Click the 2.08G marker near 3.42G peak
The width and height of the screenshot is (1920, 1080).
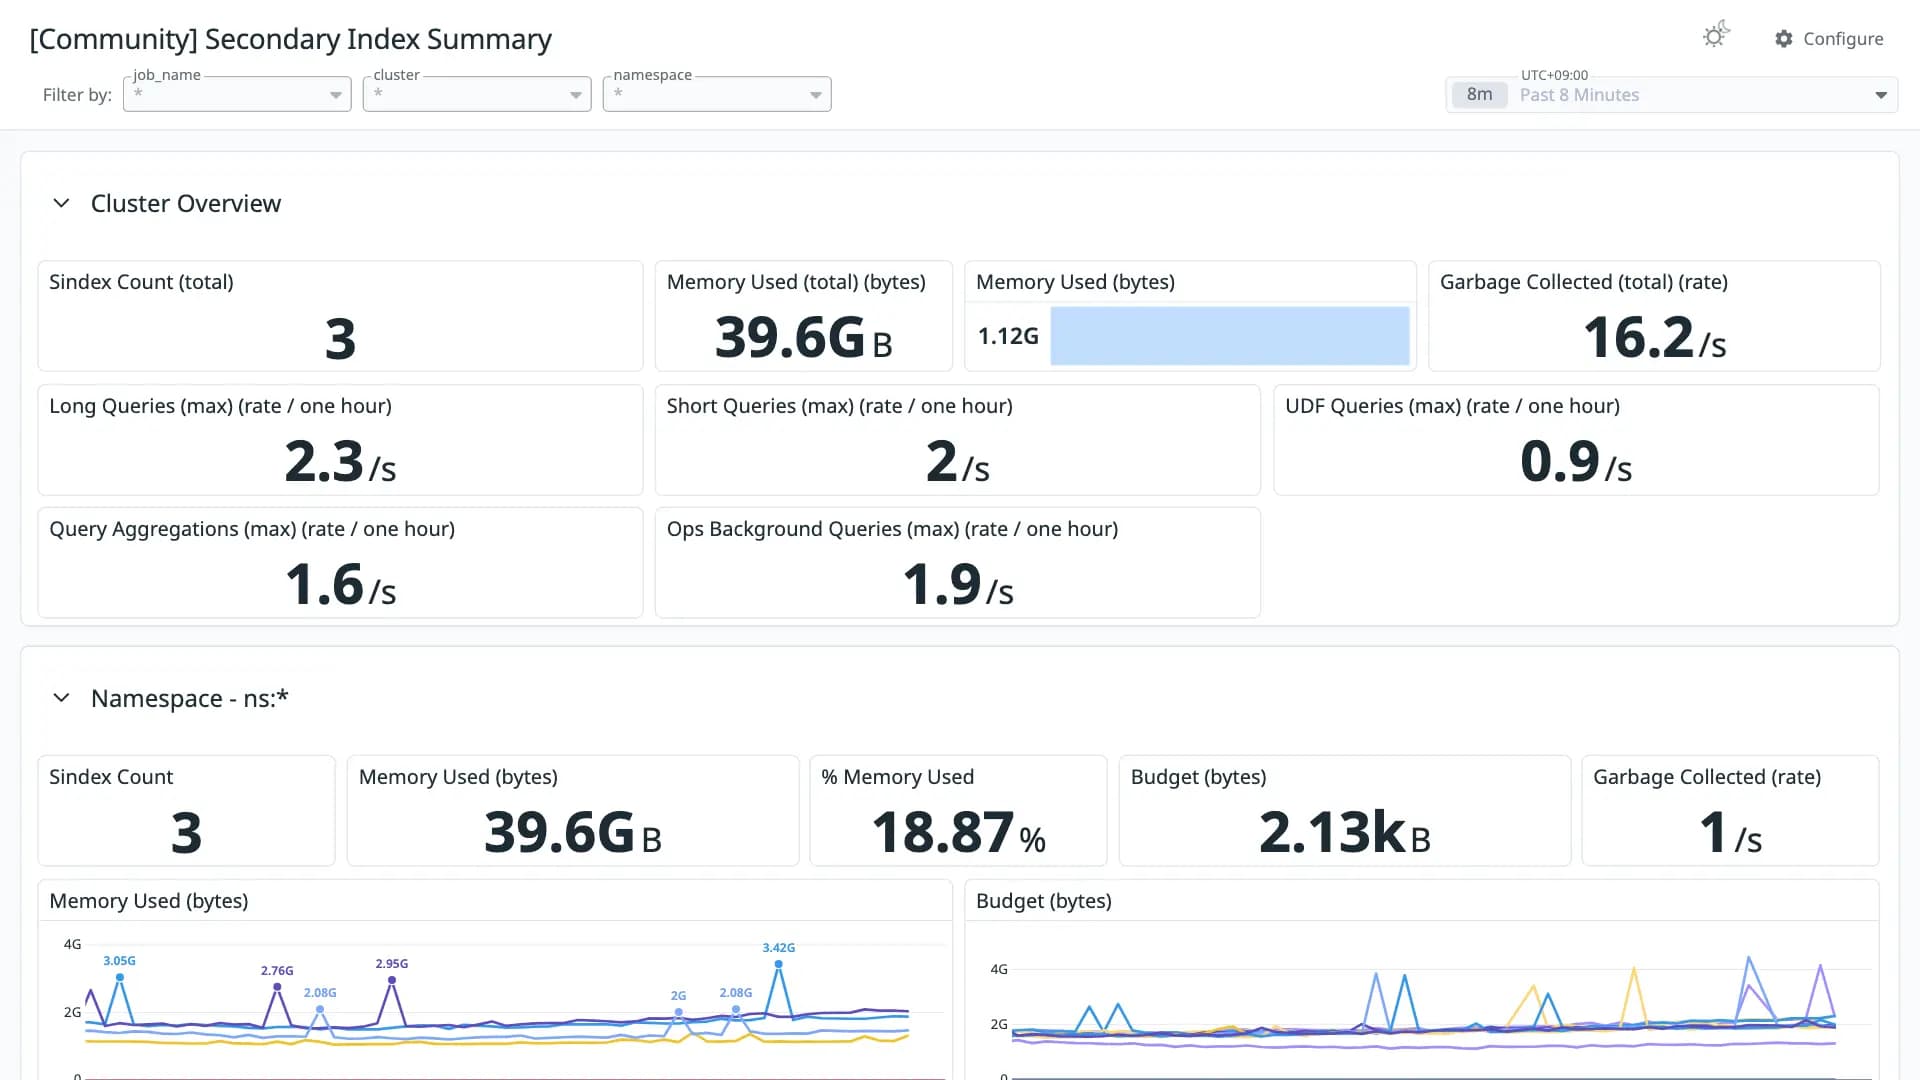[736, 1010]
